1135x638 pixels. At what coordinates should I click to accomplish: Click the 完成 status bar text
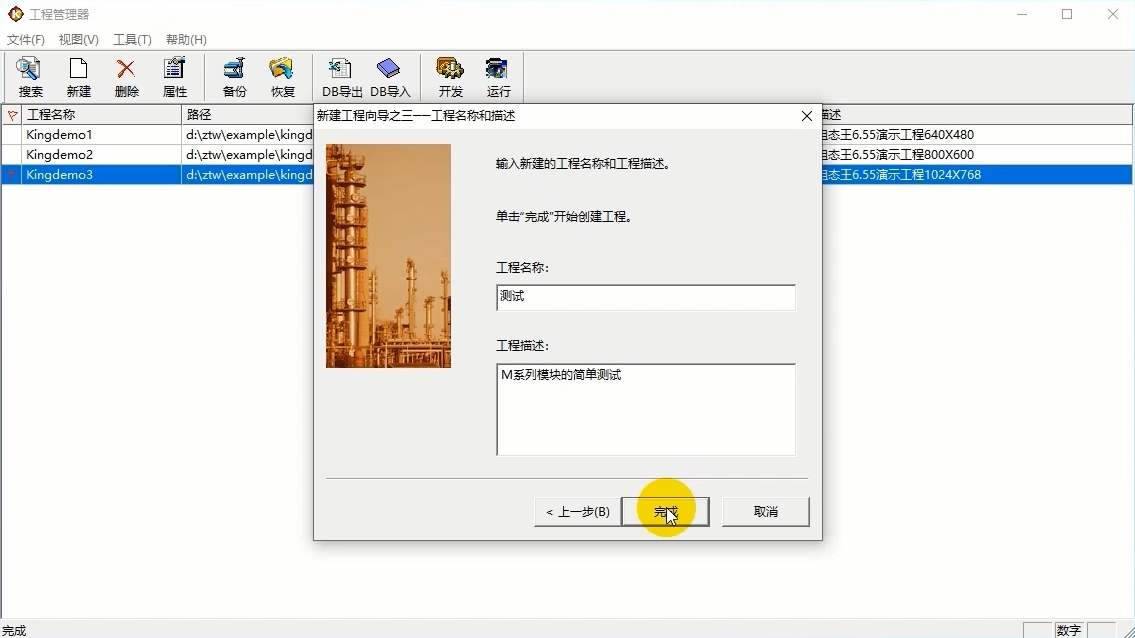coord(14,631)
